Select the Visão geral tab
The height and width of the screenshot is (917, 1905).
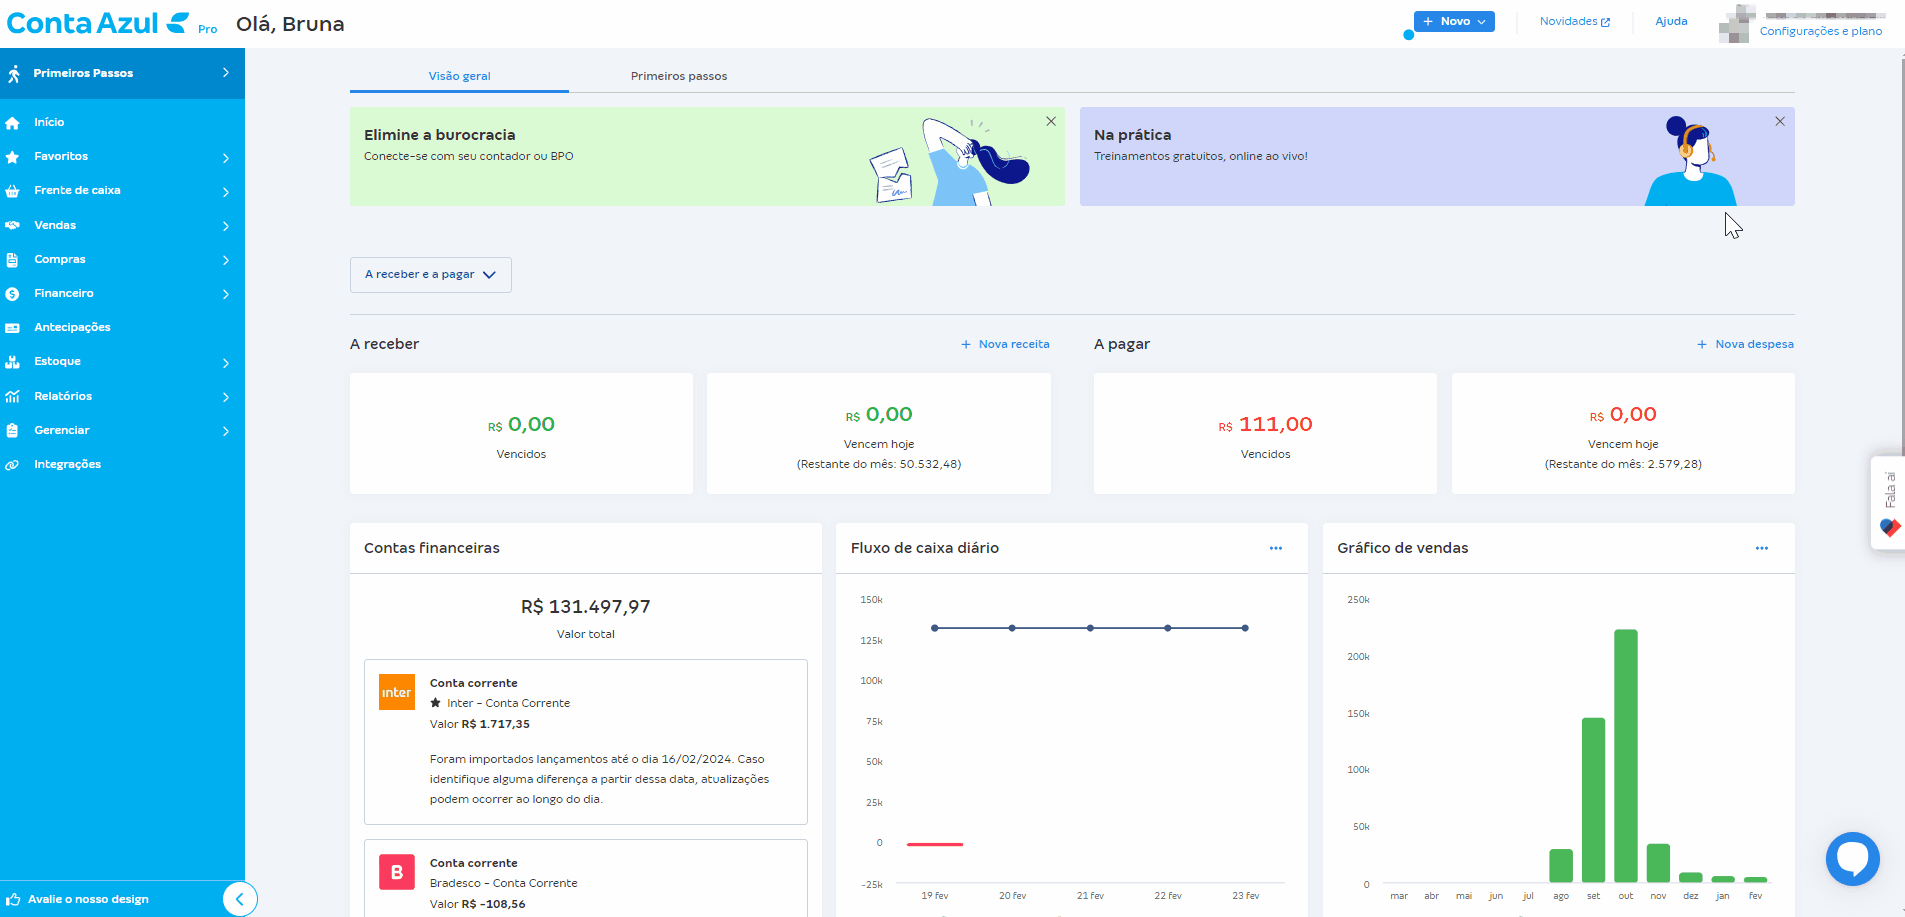(x=459, y=76)
